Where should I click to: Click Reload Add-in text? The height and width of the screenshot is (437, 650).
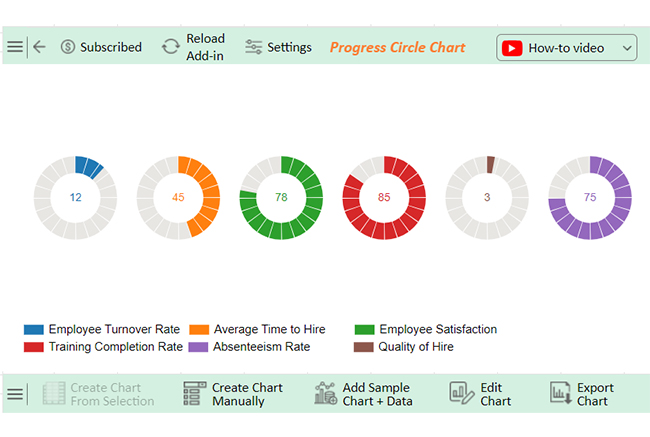[205, 47]
